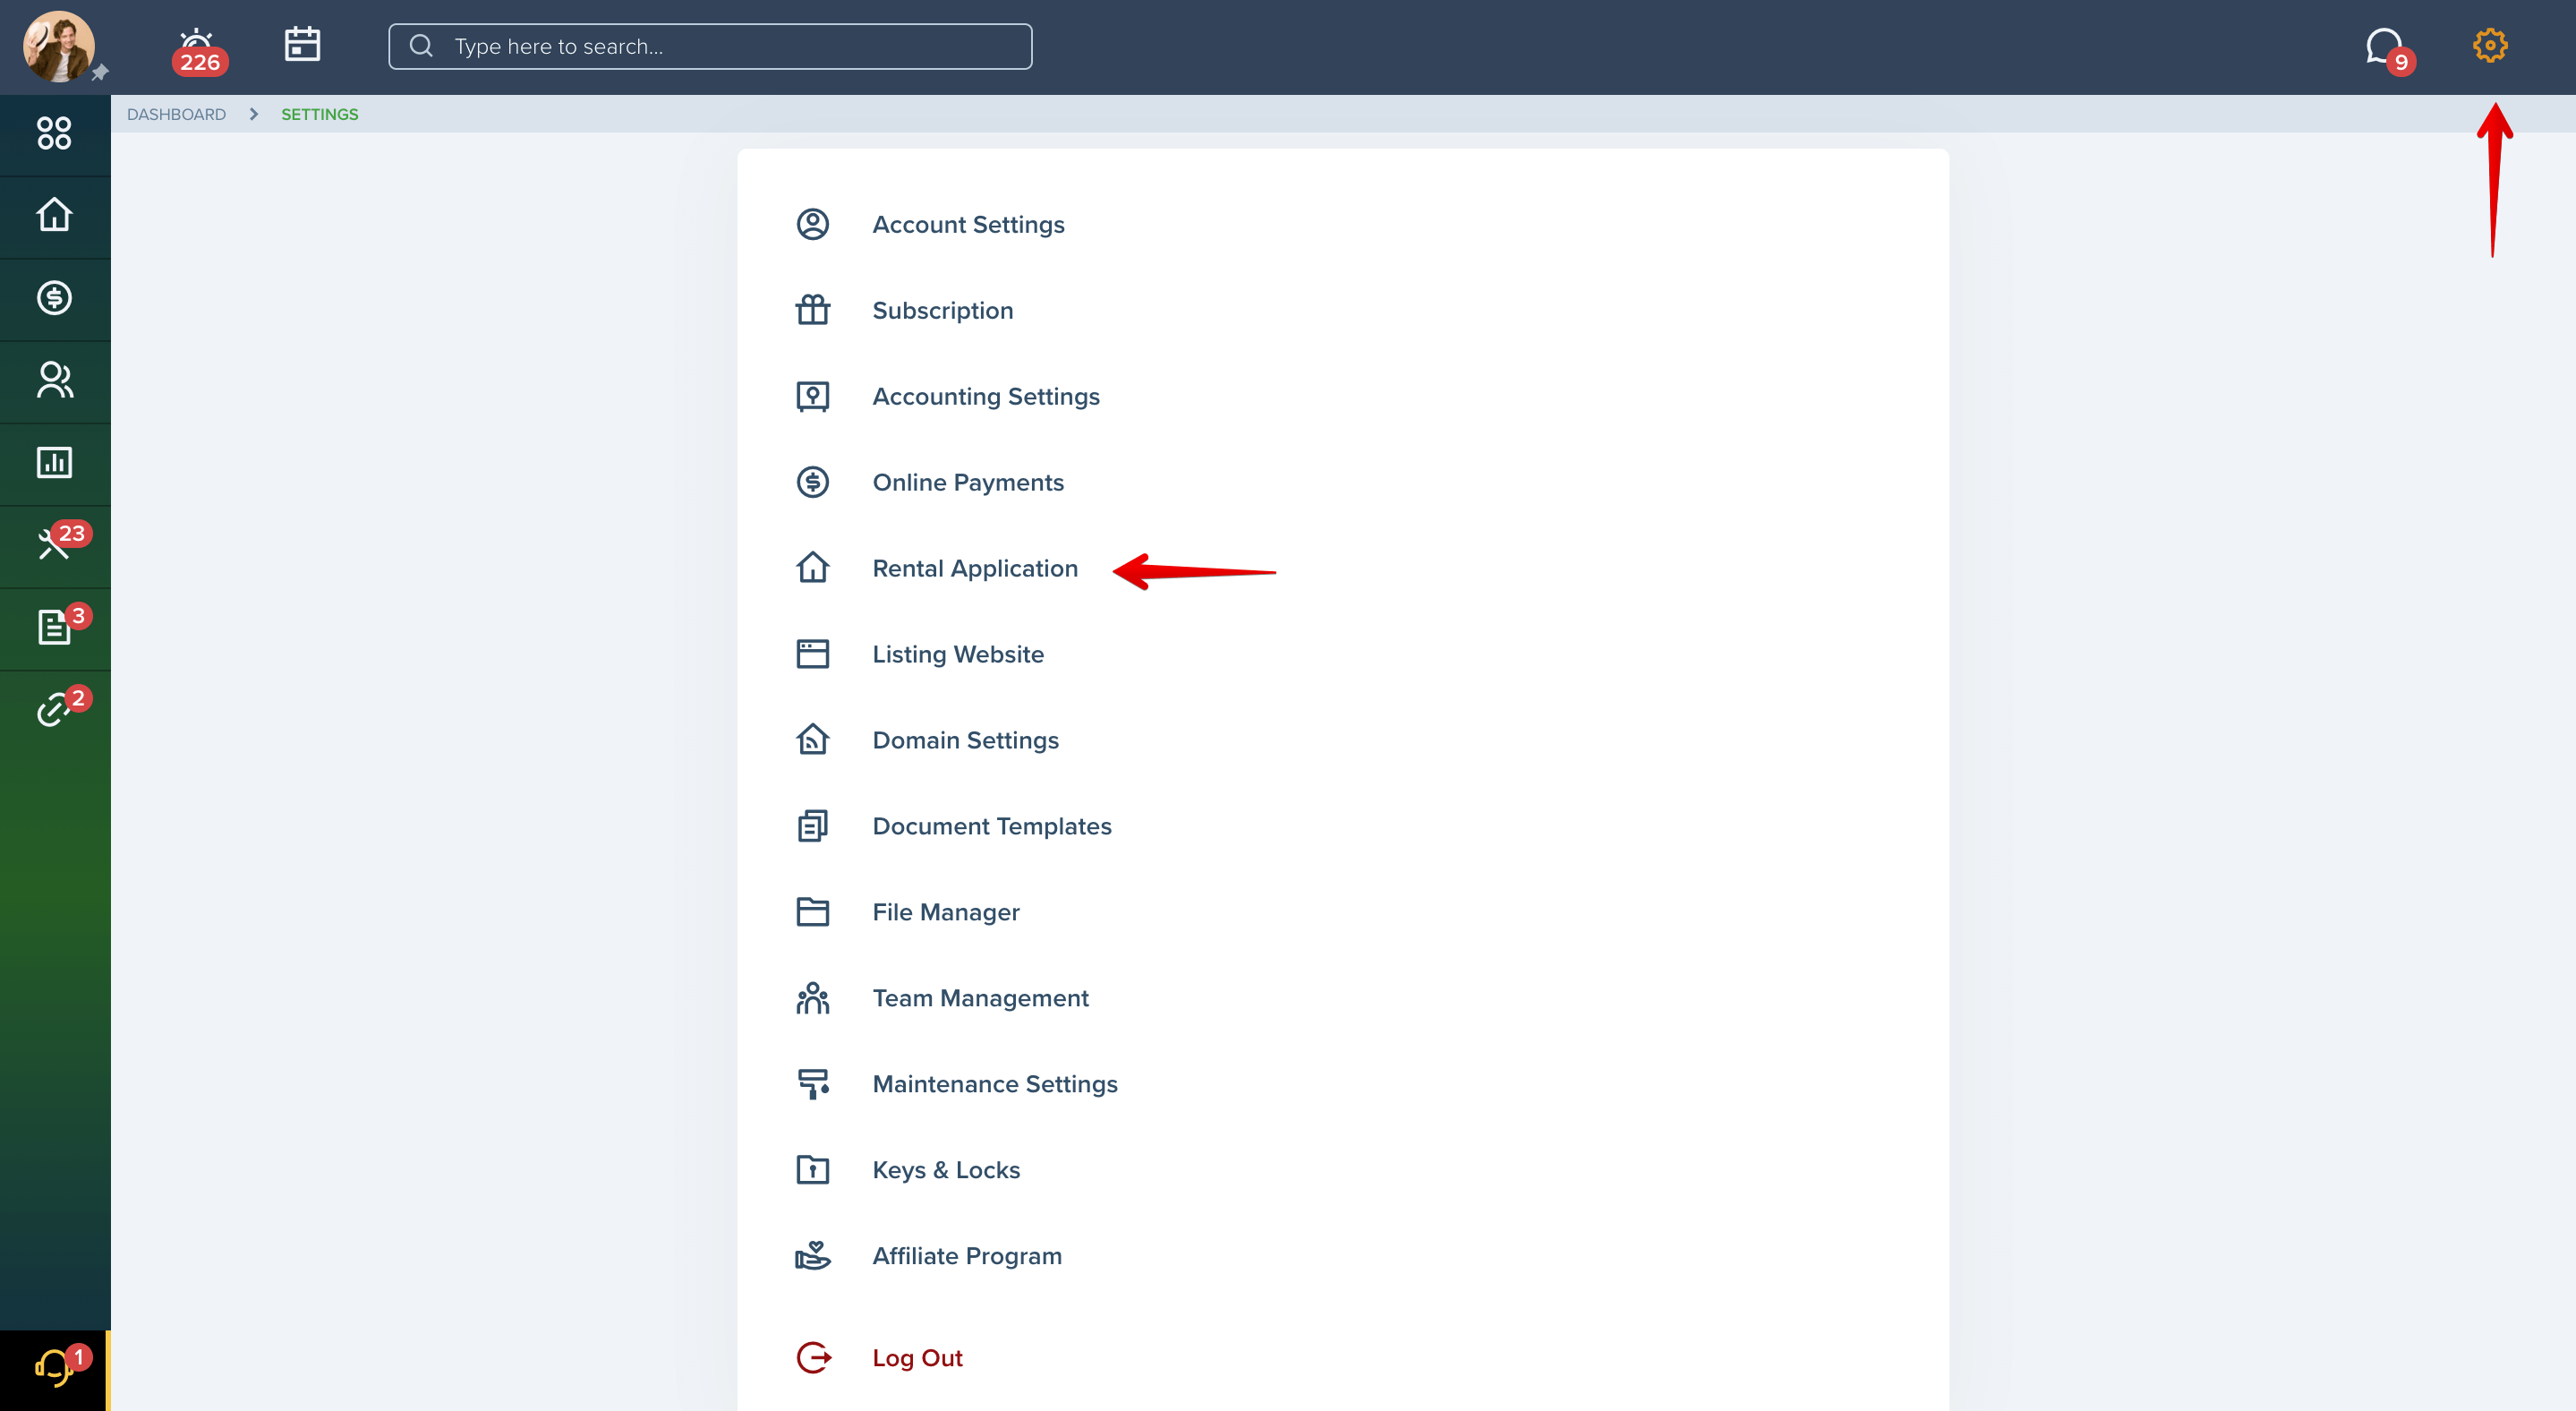
Task: Open Keys & Locks
Action: click(945, 1170)
